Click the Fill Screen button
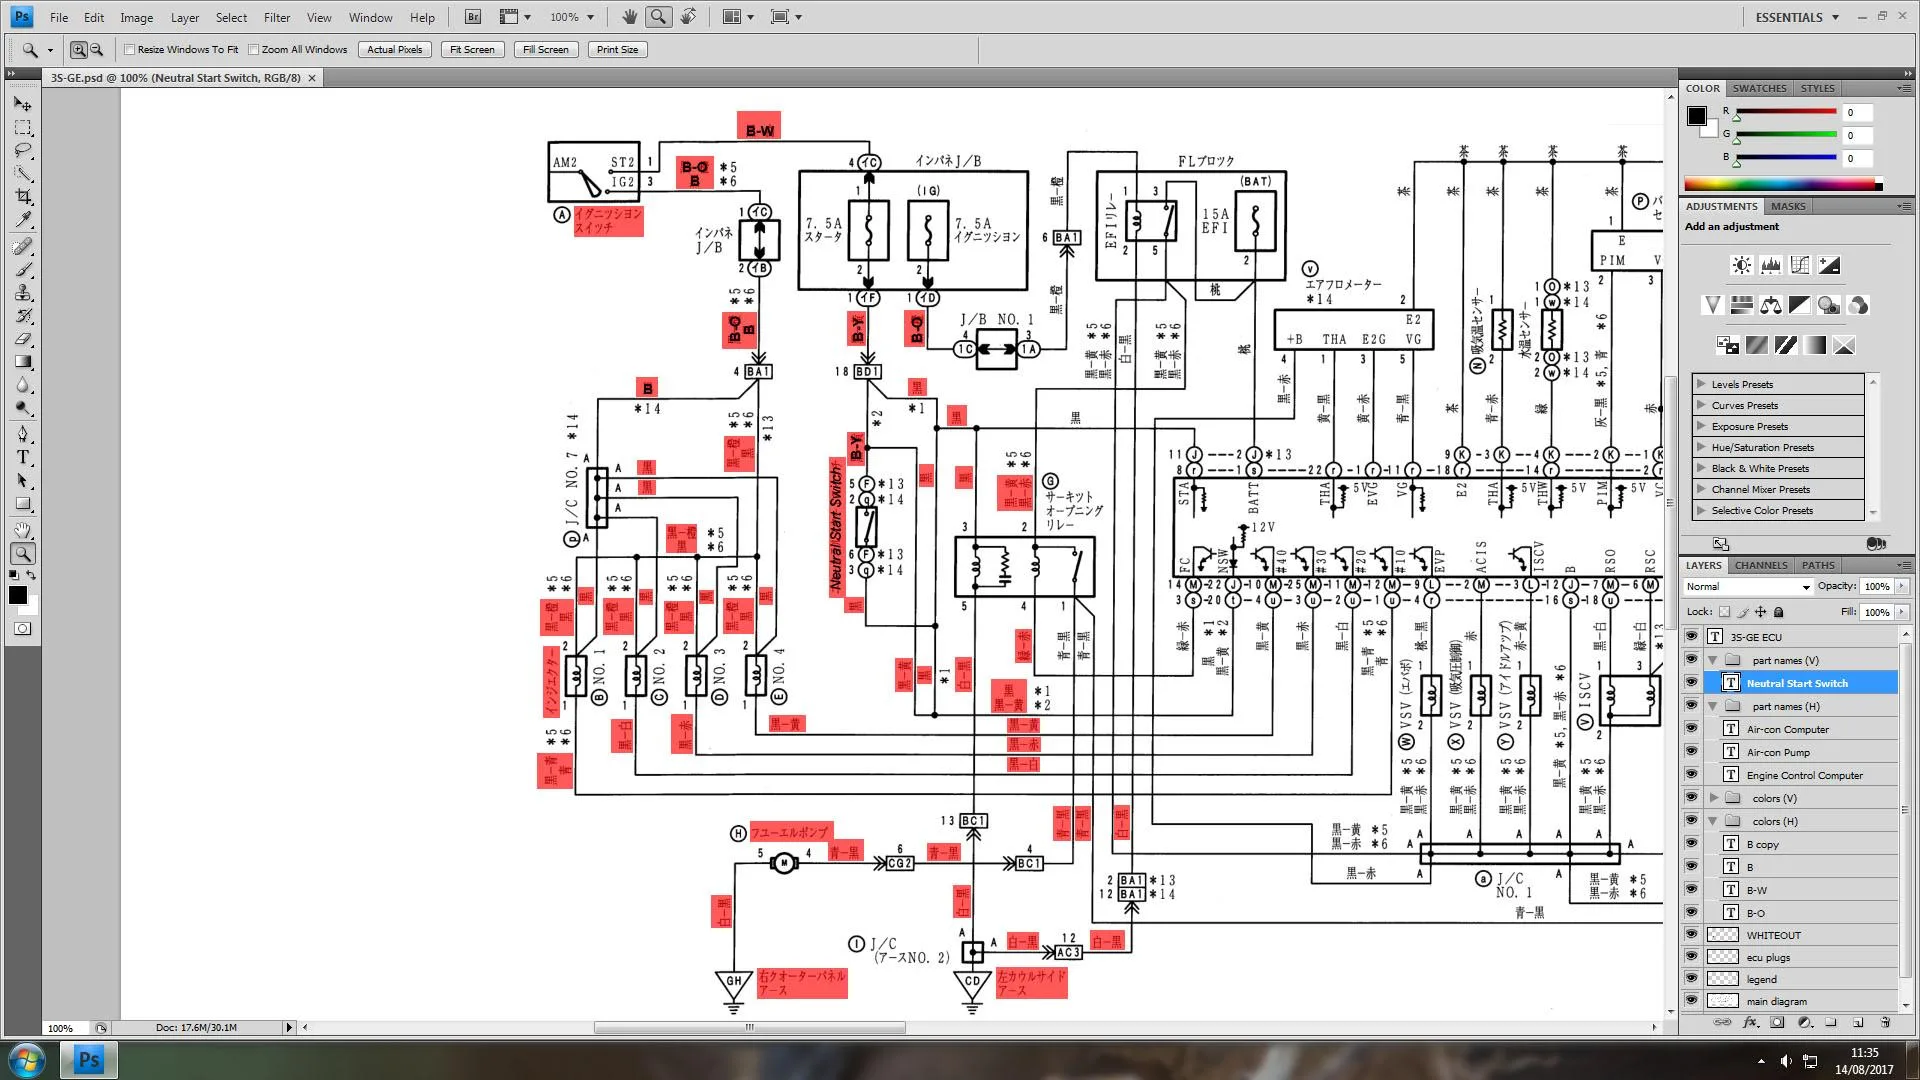 click(x=546, y=49)
